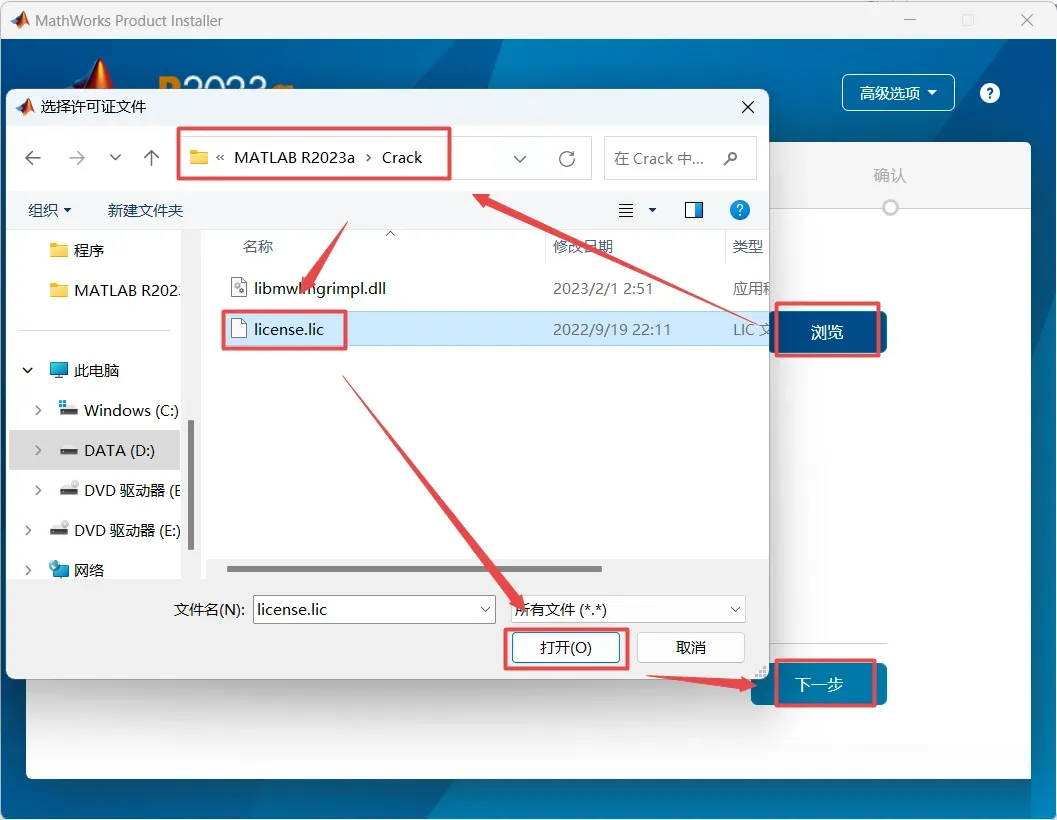The height and width of the screenshot is (820, 1057).
Task: Expand the 网络 tree node
Action: [x=28, y=570]
